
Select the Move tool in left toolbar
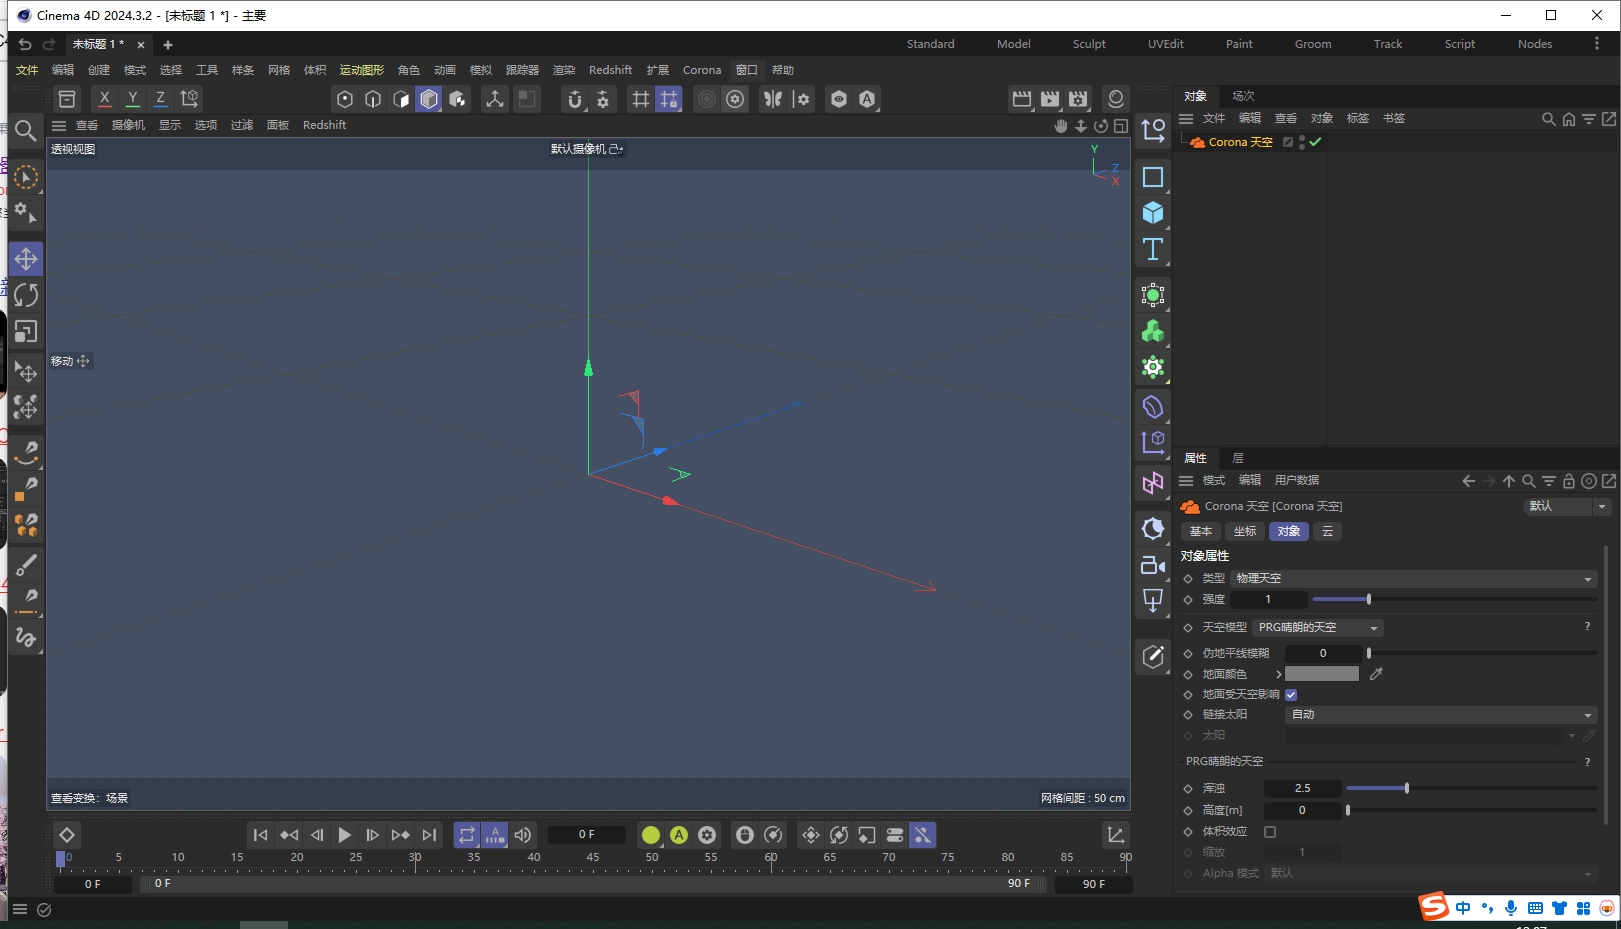click(26, 259)
